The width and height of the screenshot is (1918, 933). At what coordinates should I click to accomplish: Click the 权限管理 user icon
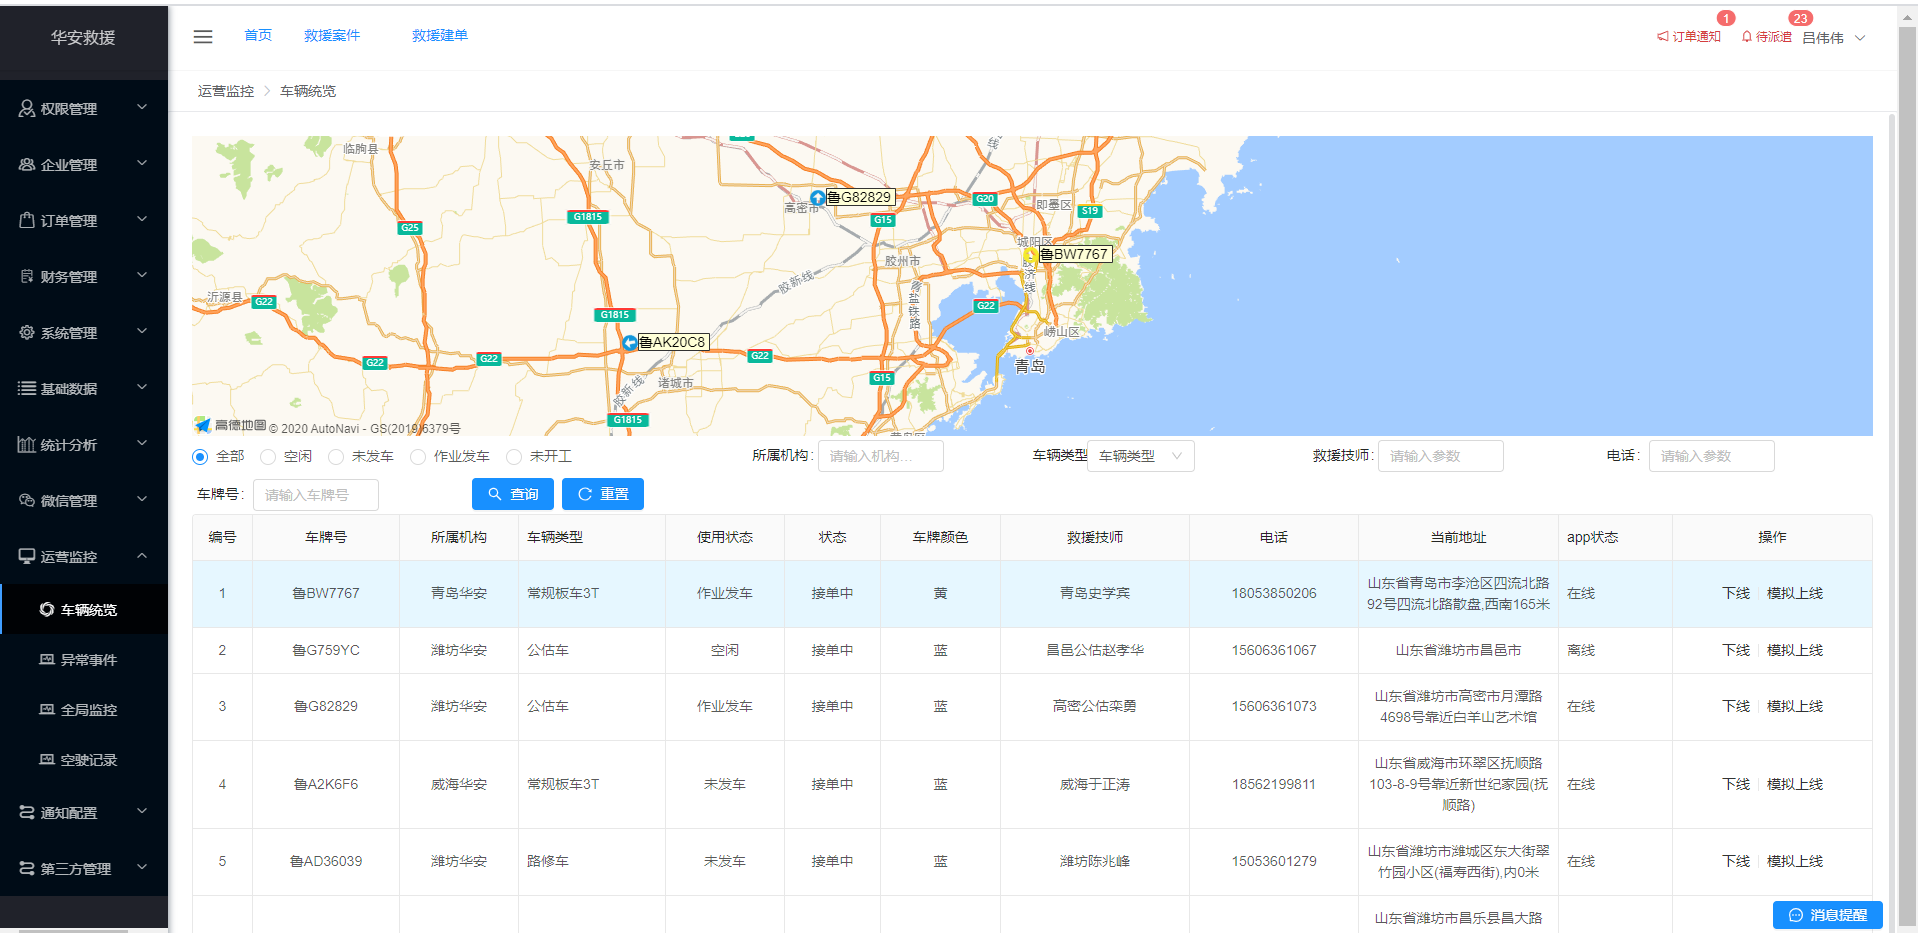pos(27,108)
